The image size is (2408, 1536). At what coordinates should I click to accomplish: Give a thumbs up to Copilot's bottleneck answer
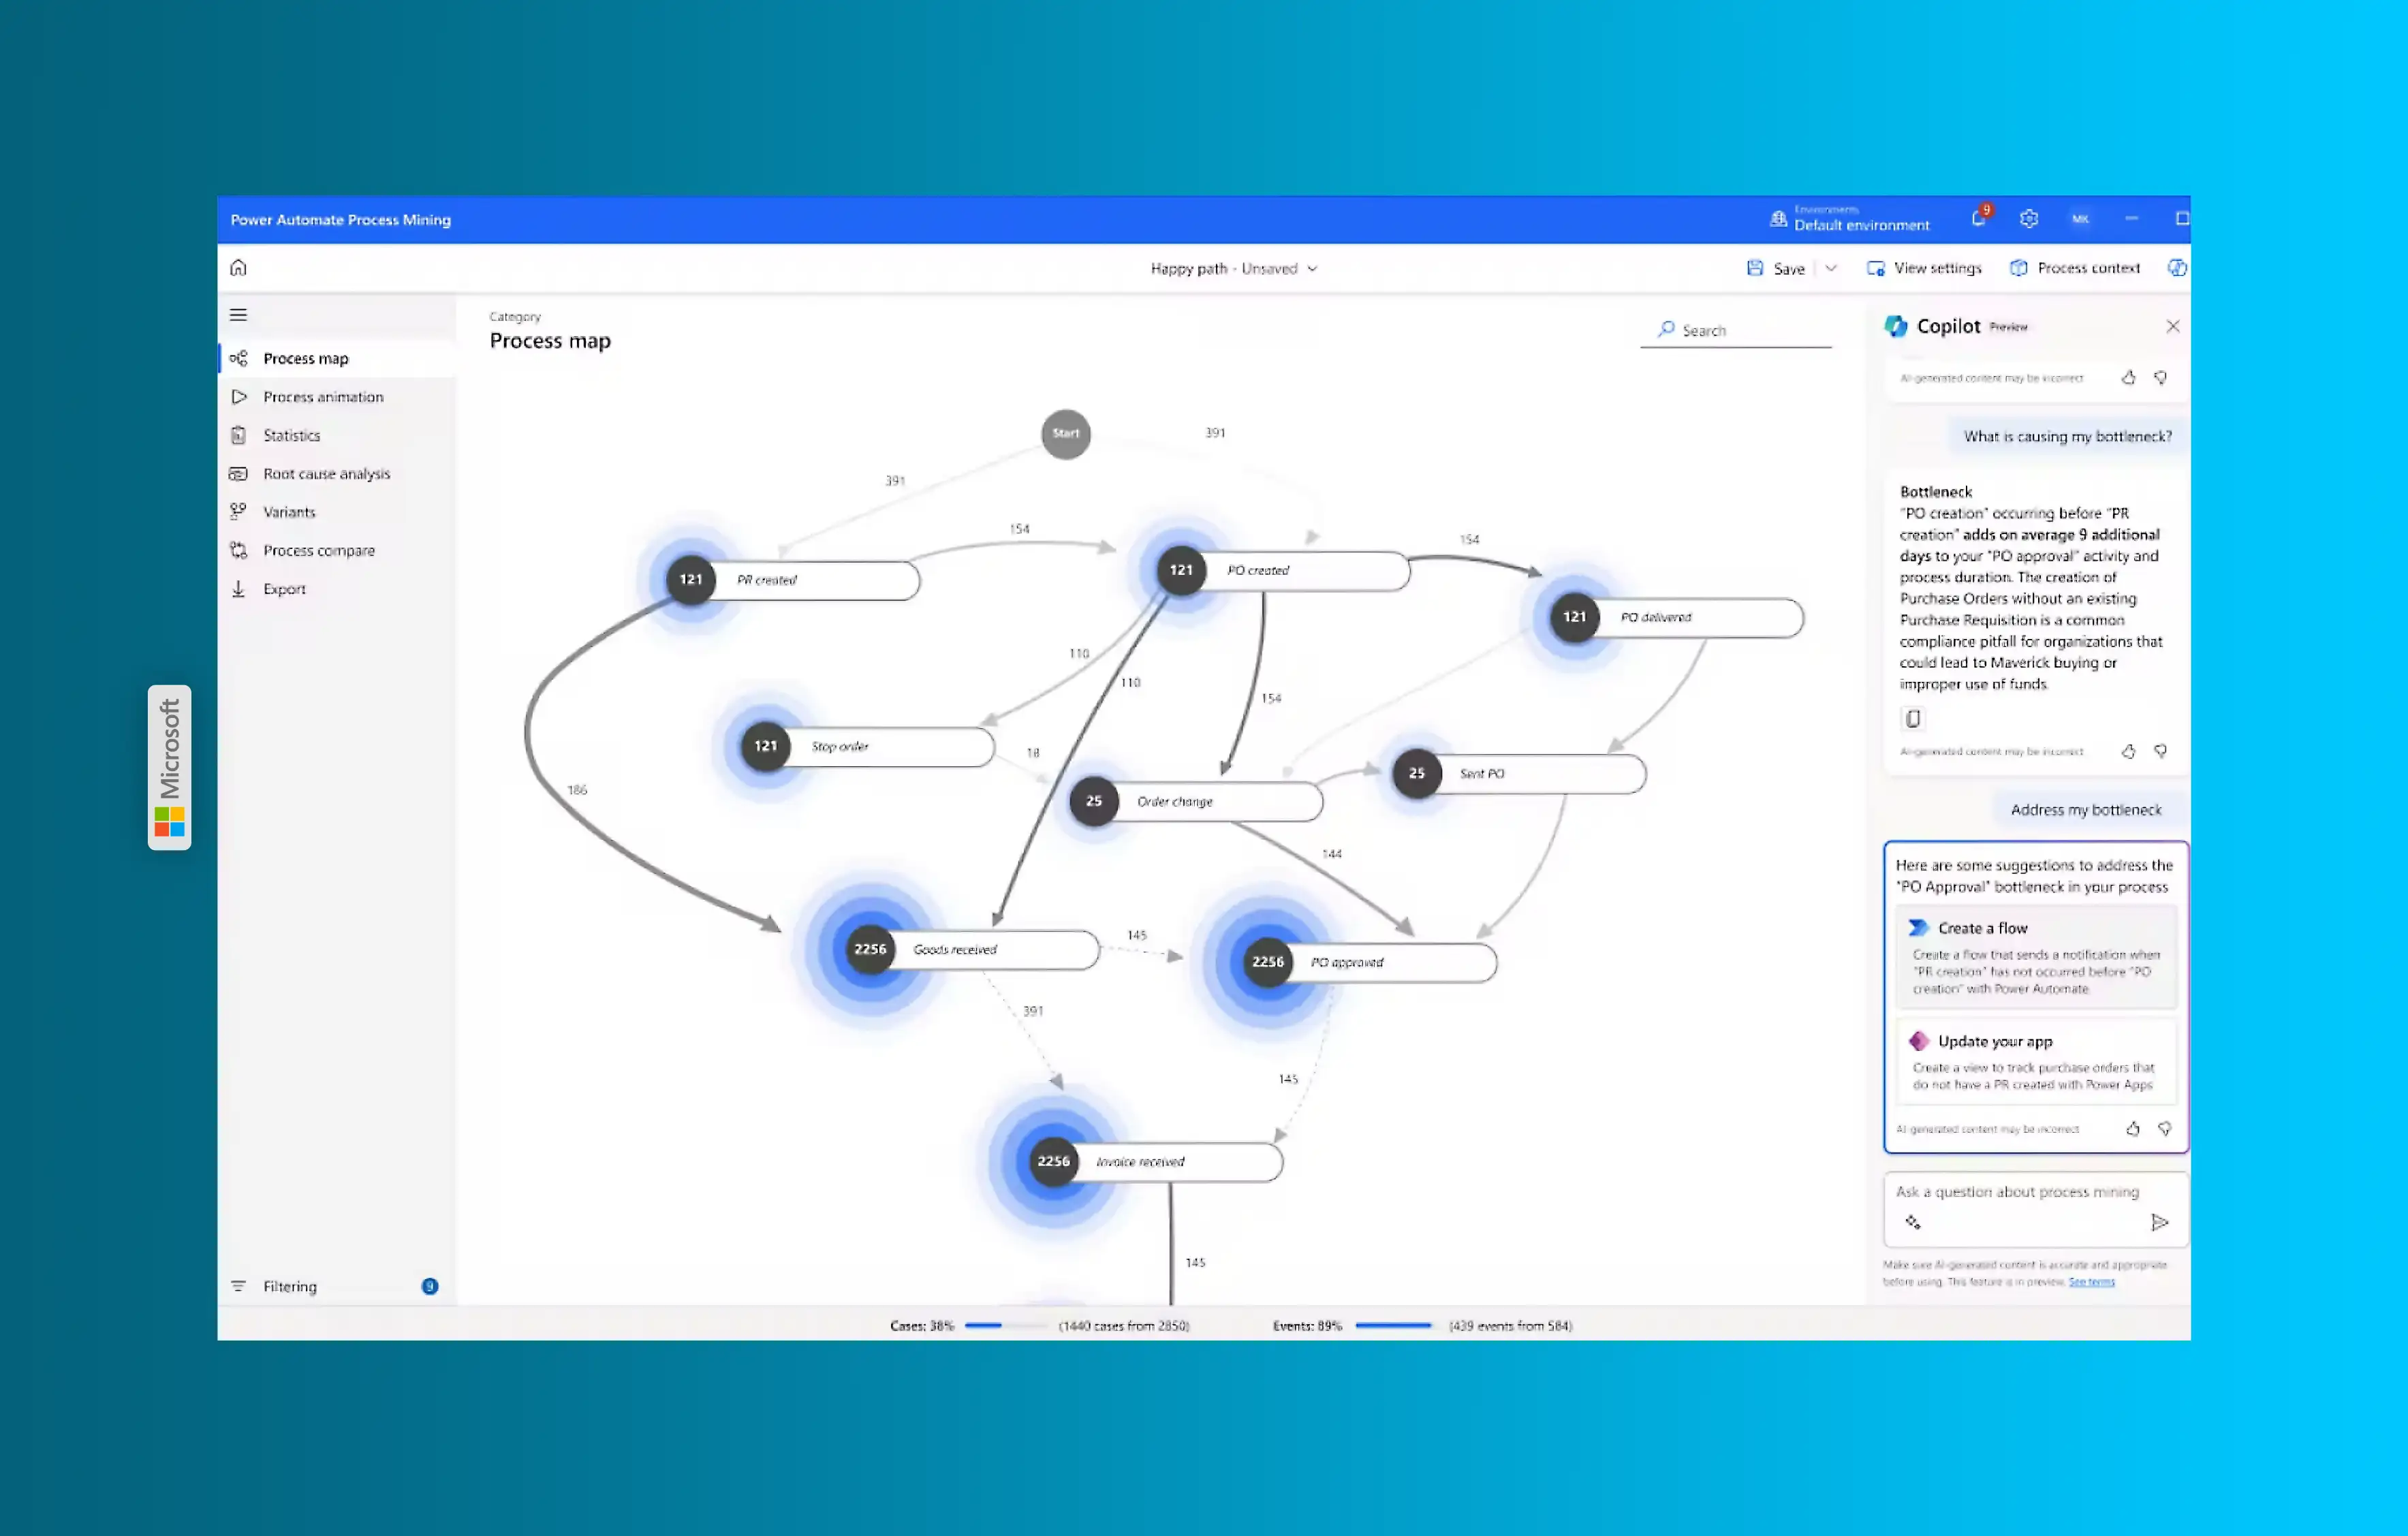click(2129, 751)
